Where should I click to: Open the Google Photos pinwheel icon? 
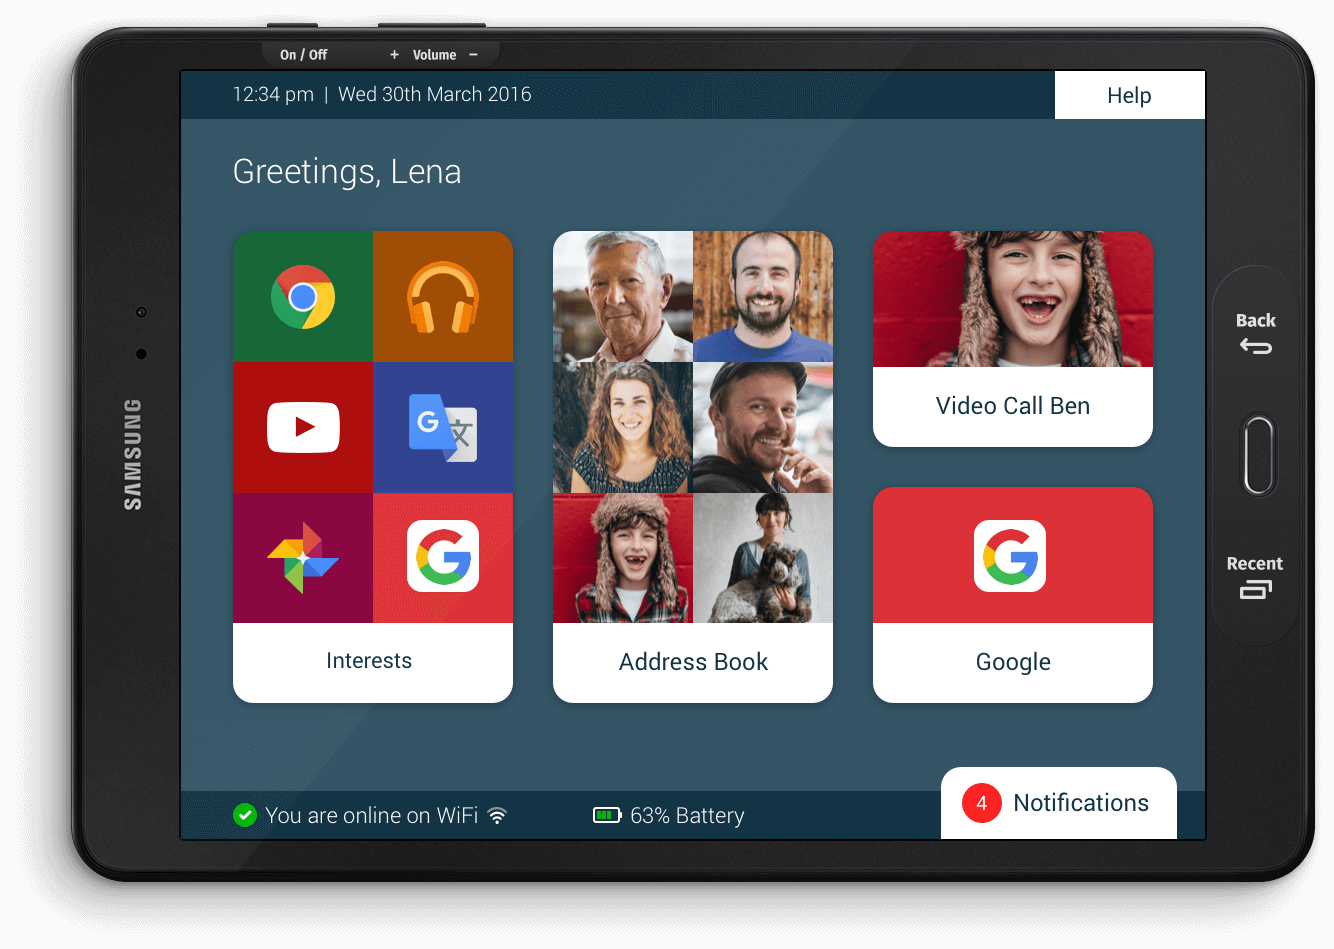pos(303,558)
